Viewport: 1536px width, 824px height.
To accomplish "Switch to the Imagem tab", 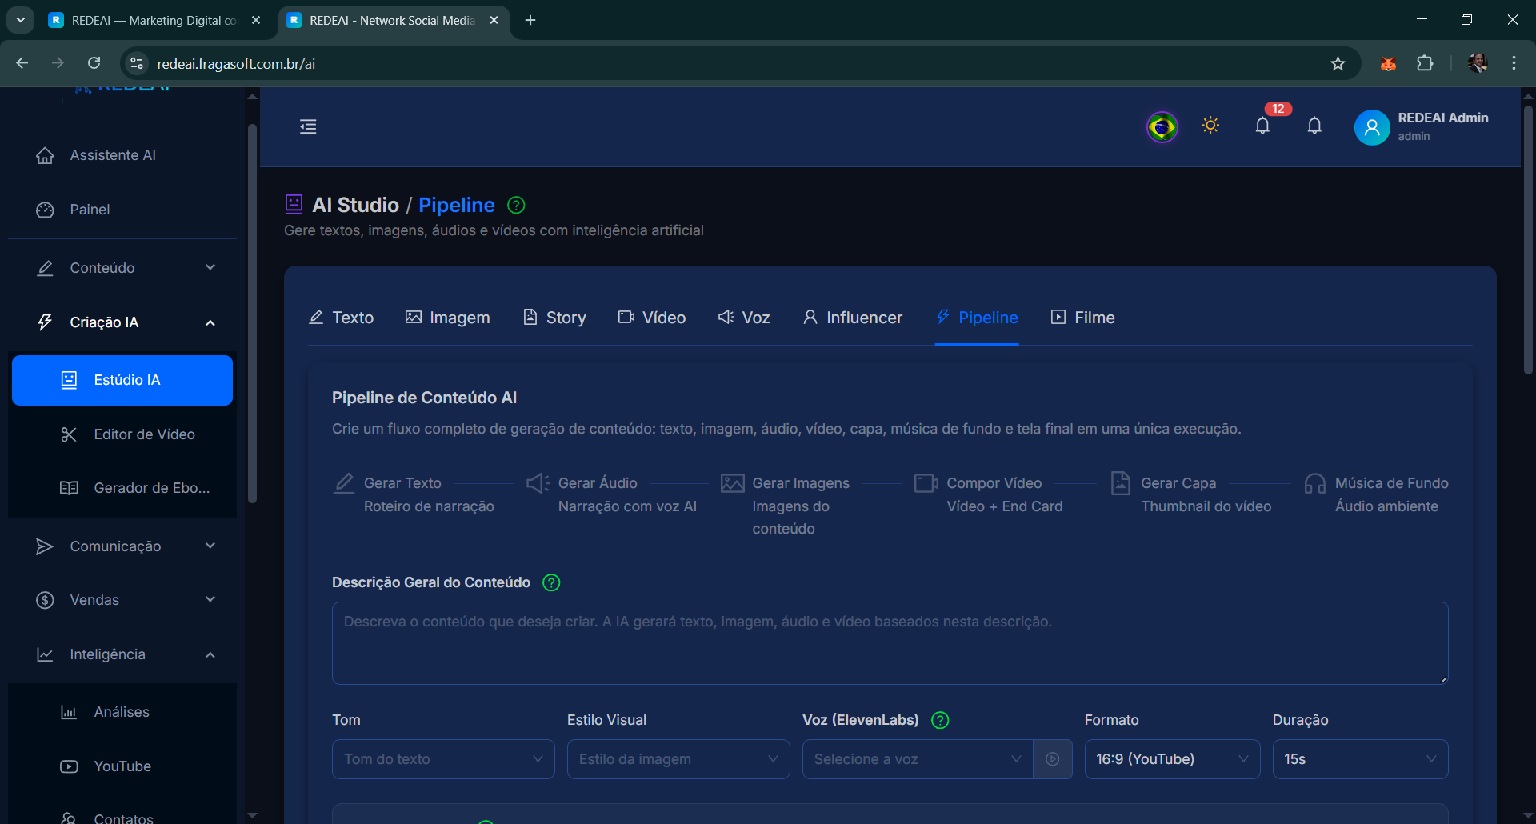I will [x=448, y=317].
